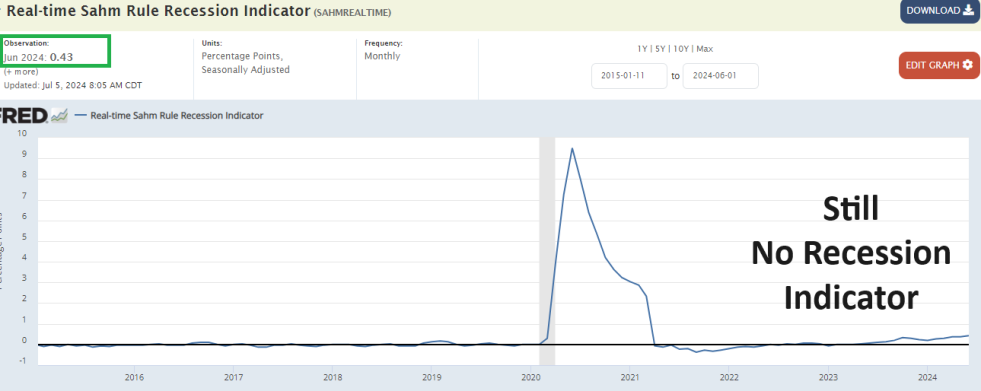Open the EDIT GRAPH panel
Viewport: 981px width, 391px height.
[x=939, y=65]
